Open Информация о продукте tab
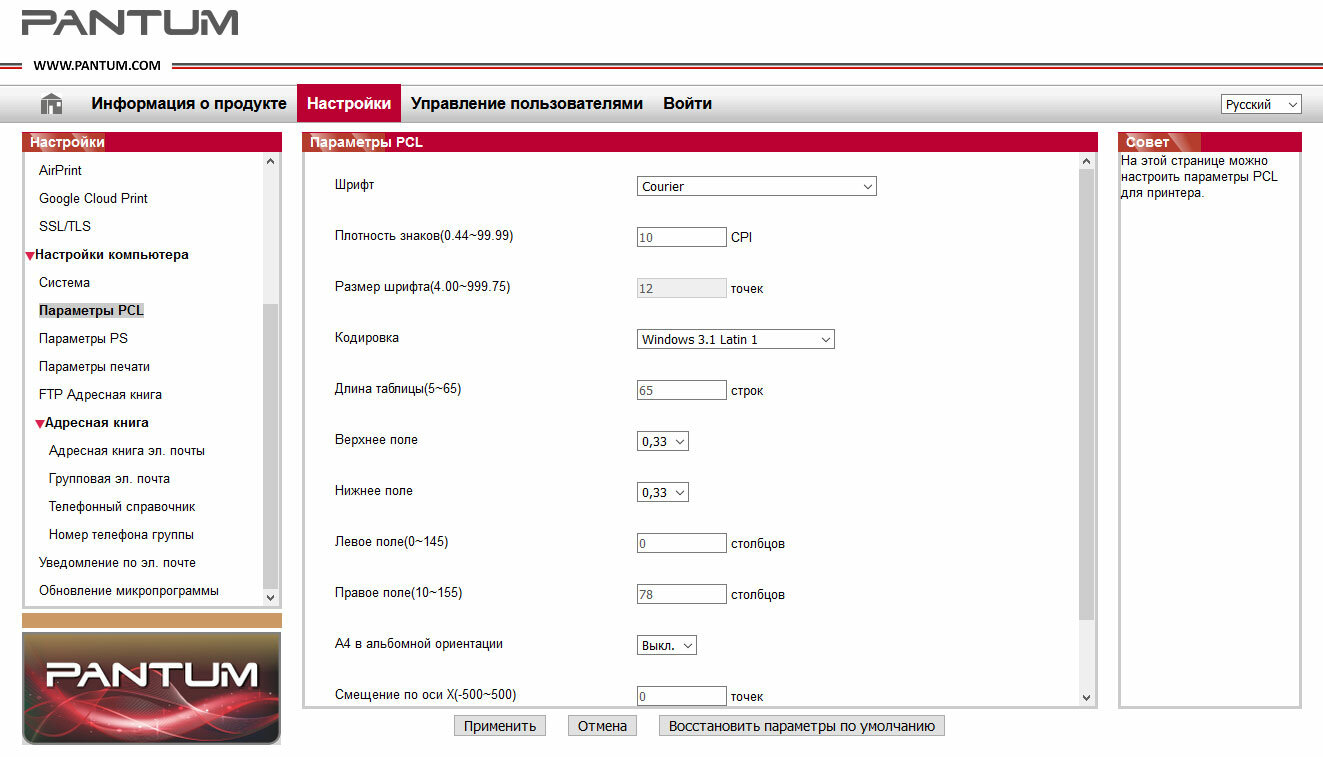 click(189, 103)
